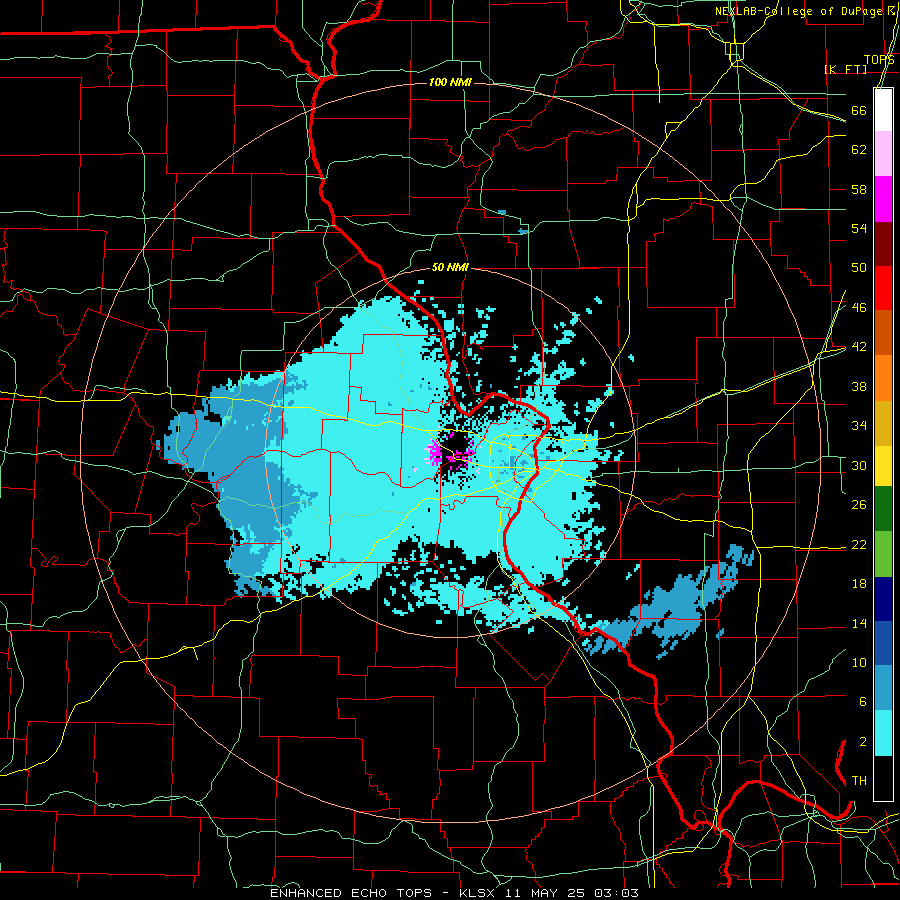The image size is (900, 900).
Task: Select the magenta legend swatch
Action: tap(883, 199)
